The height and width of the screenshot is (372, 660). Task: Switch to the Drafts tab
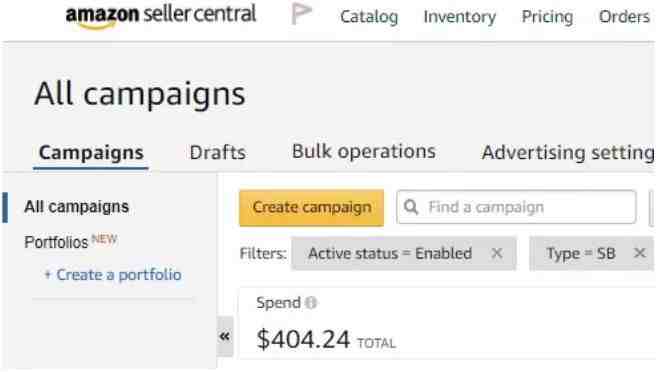click(x=218, y=152)
